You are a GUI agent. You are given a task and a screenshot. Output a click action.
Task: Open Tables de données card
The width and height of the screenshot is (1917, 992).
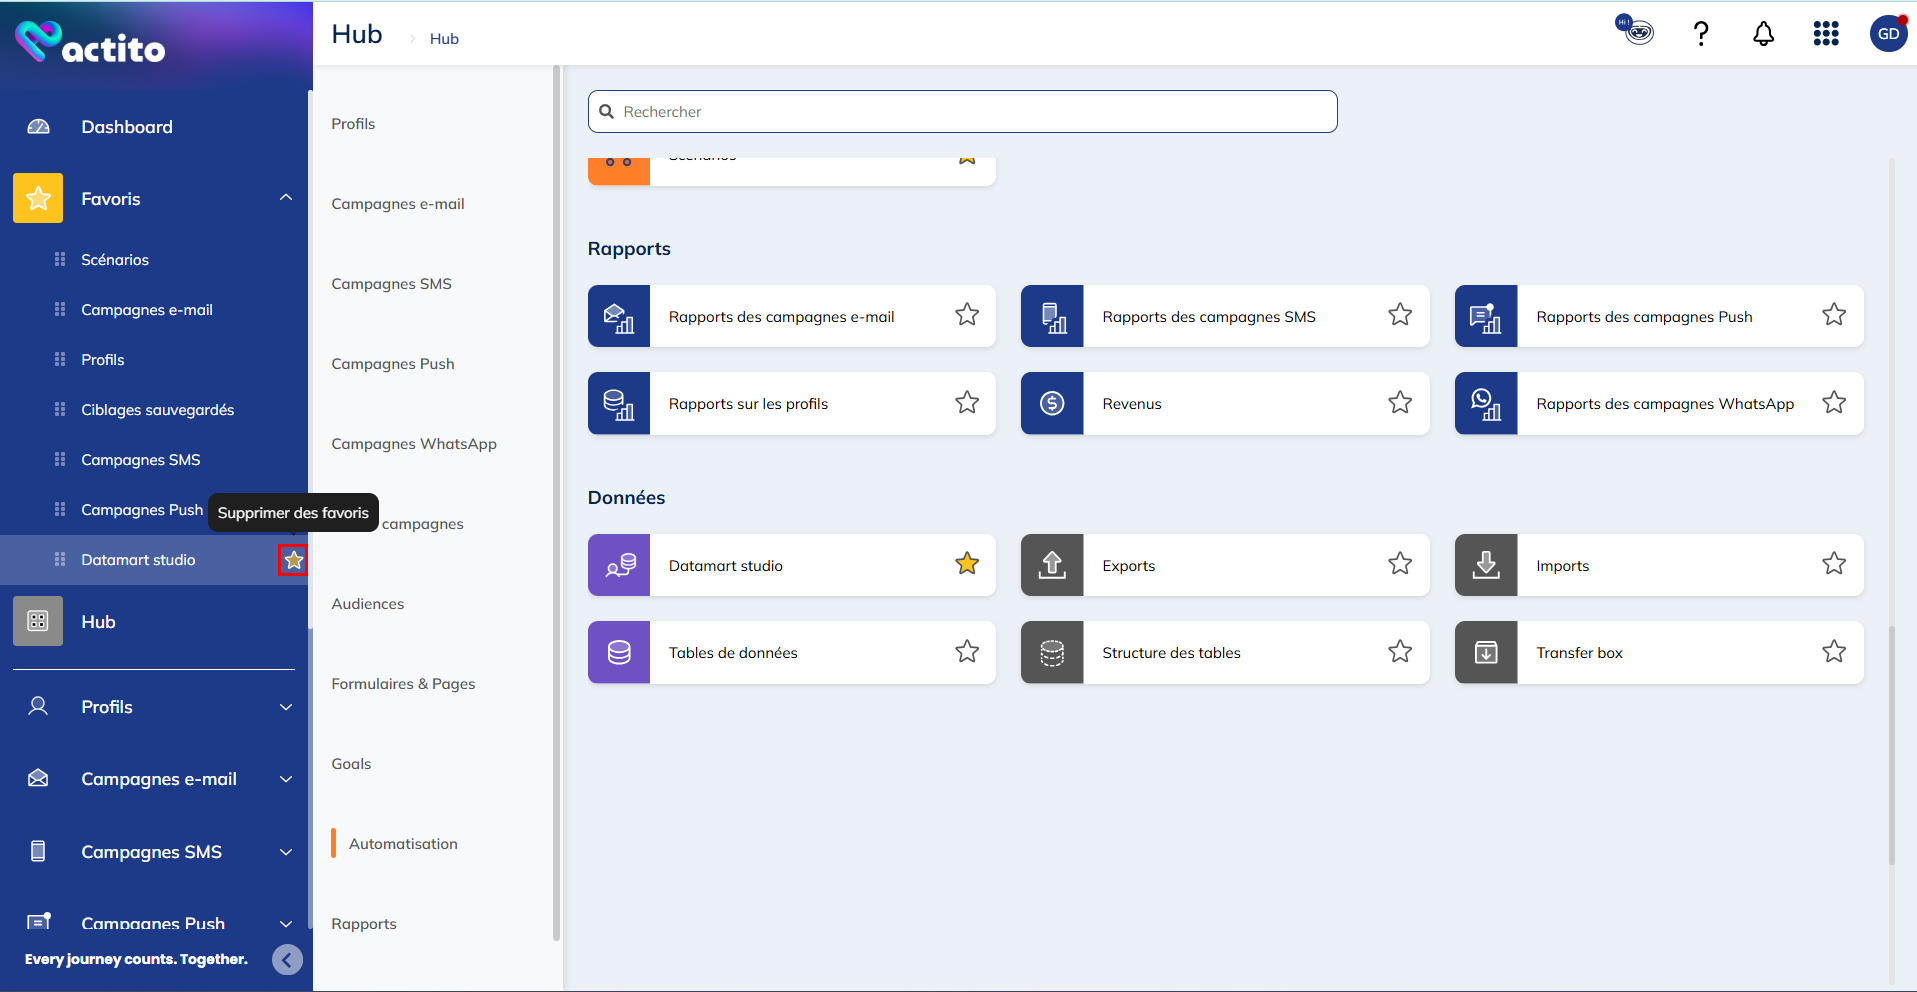coord(733,653)
